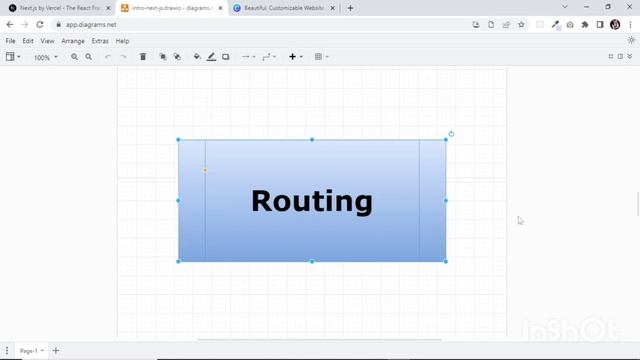Open Chrome three-dot menu
Screen dimensions: 640x360
click(630, 24)
